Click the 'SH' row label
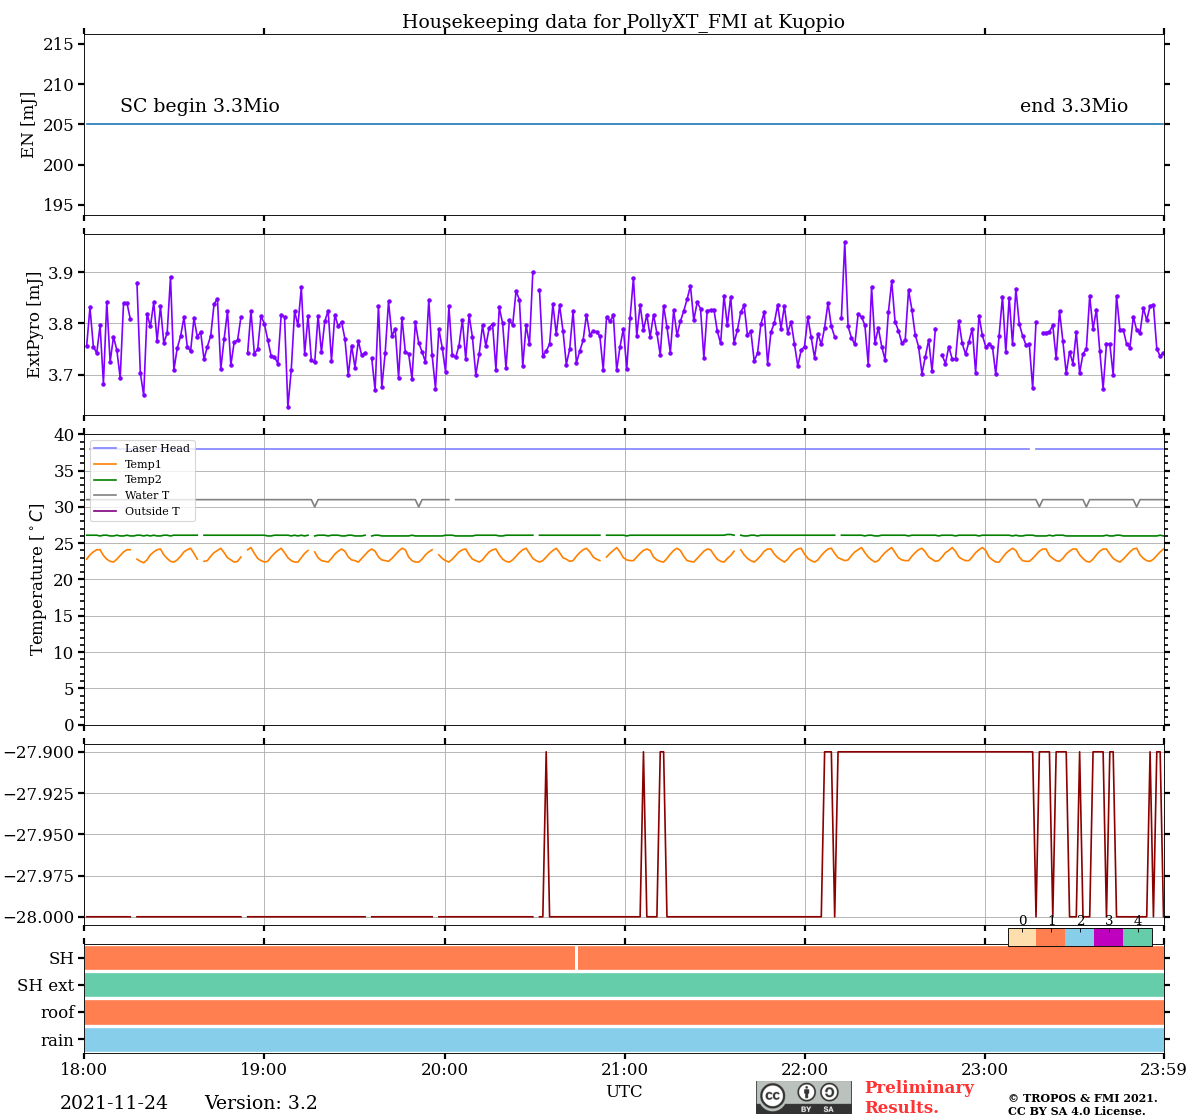The height and width of the screenshot is (1120, 1200). point(62,959)
